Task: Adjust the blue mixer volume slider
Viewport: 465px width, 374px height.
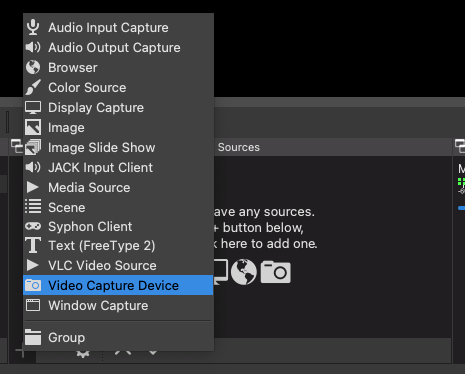Action: pyautogui.click(x=461, y=208)
